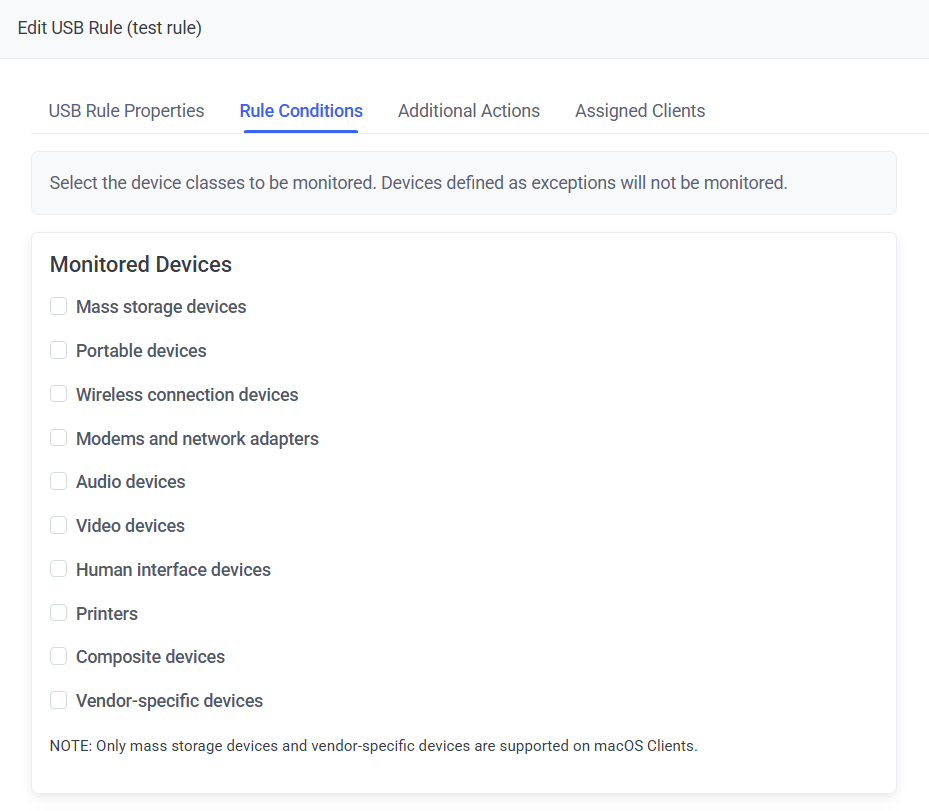This screenshot has width=929, height=811.
Task: Tick the Portable devices checkbox
Action: point(59,351)
